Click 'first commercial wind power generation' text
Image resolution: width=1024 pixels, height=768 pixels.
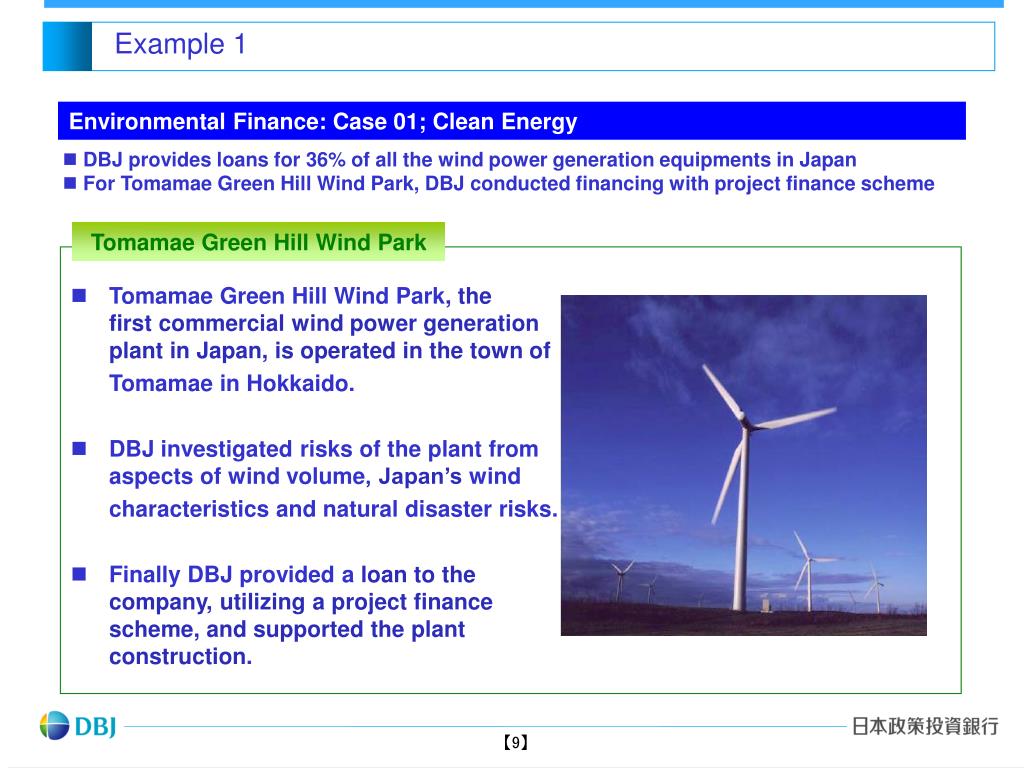323,323
